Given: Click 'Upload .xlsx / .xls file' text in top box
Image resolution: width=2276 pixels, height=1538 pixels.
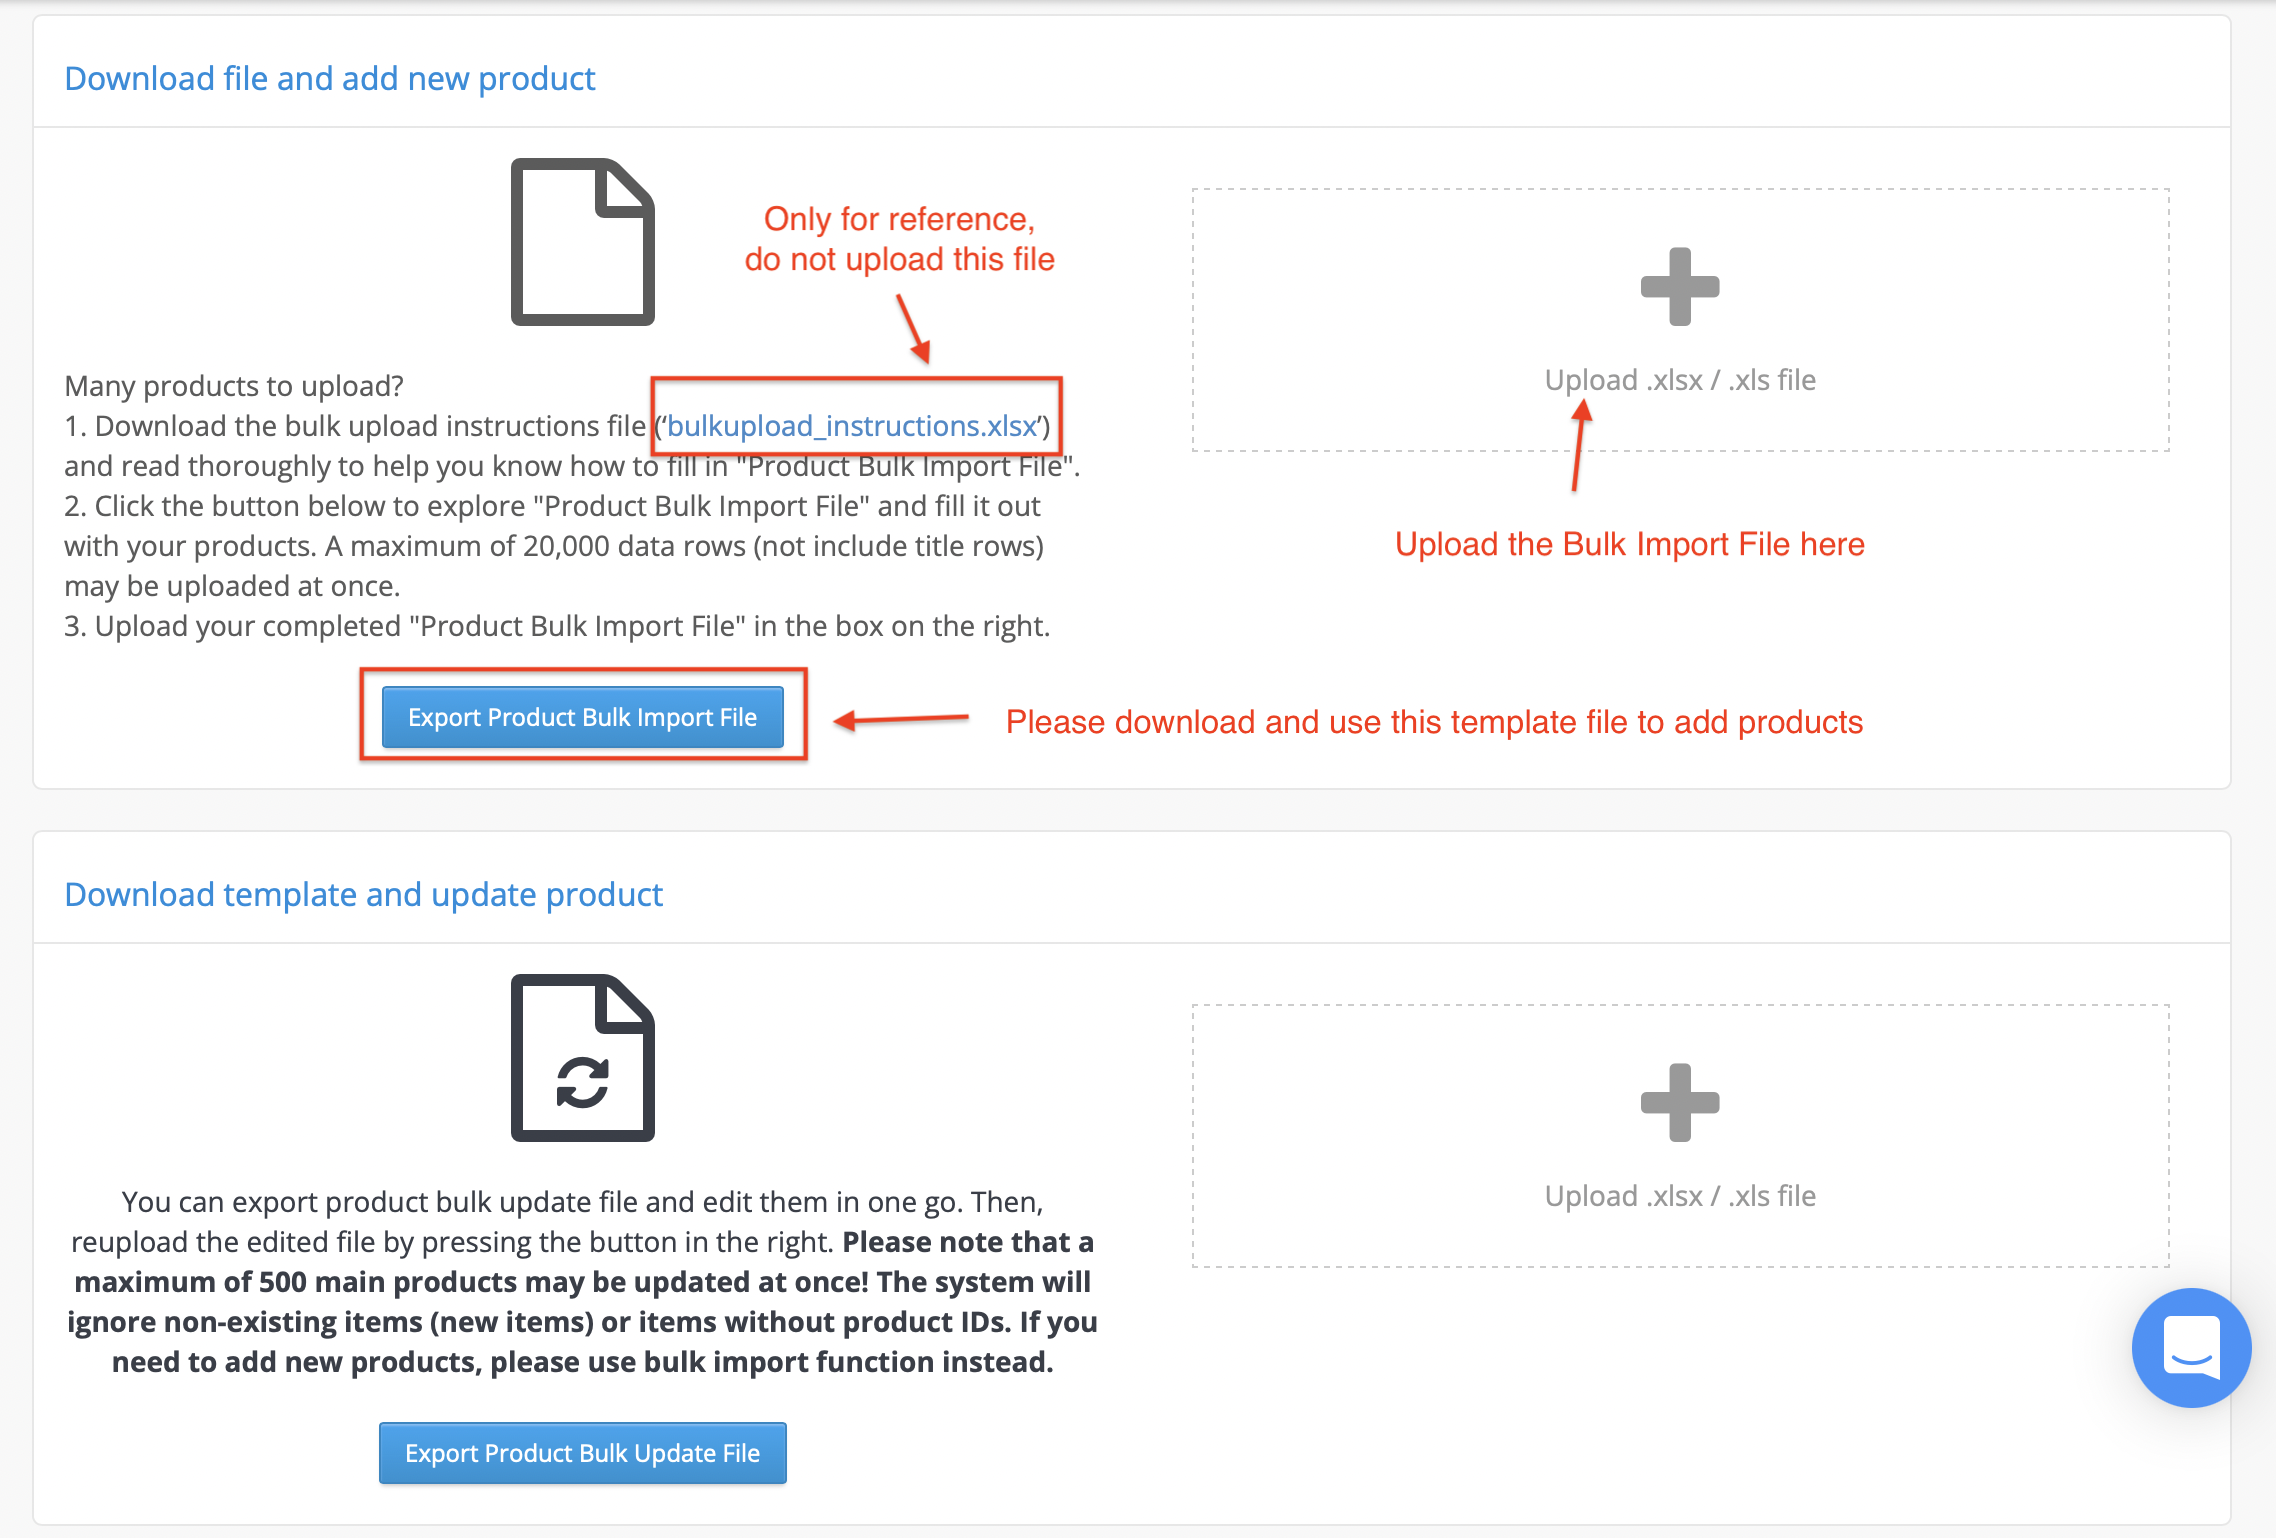Looking at the screenshot, I should pos(1680,380).
